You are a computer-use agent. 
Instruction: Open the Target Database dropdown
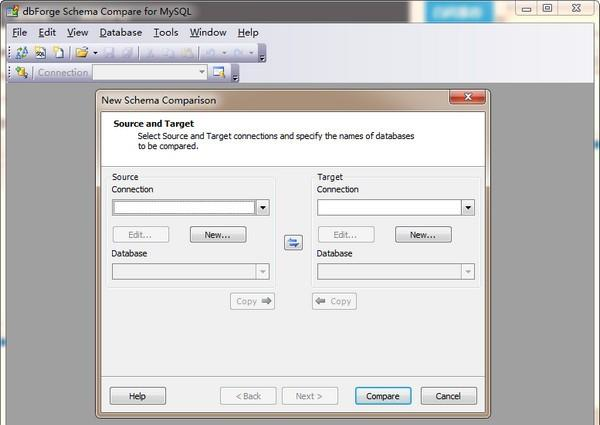[x=396, y=272]
